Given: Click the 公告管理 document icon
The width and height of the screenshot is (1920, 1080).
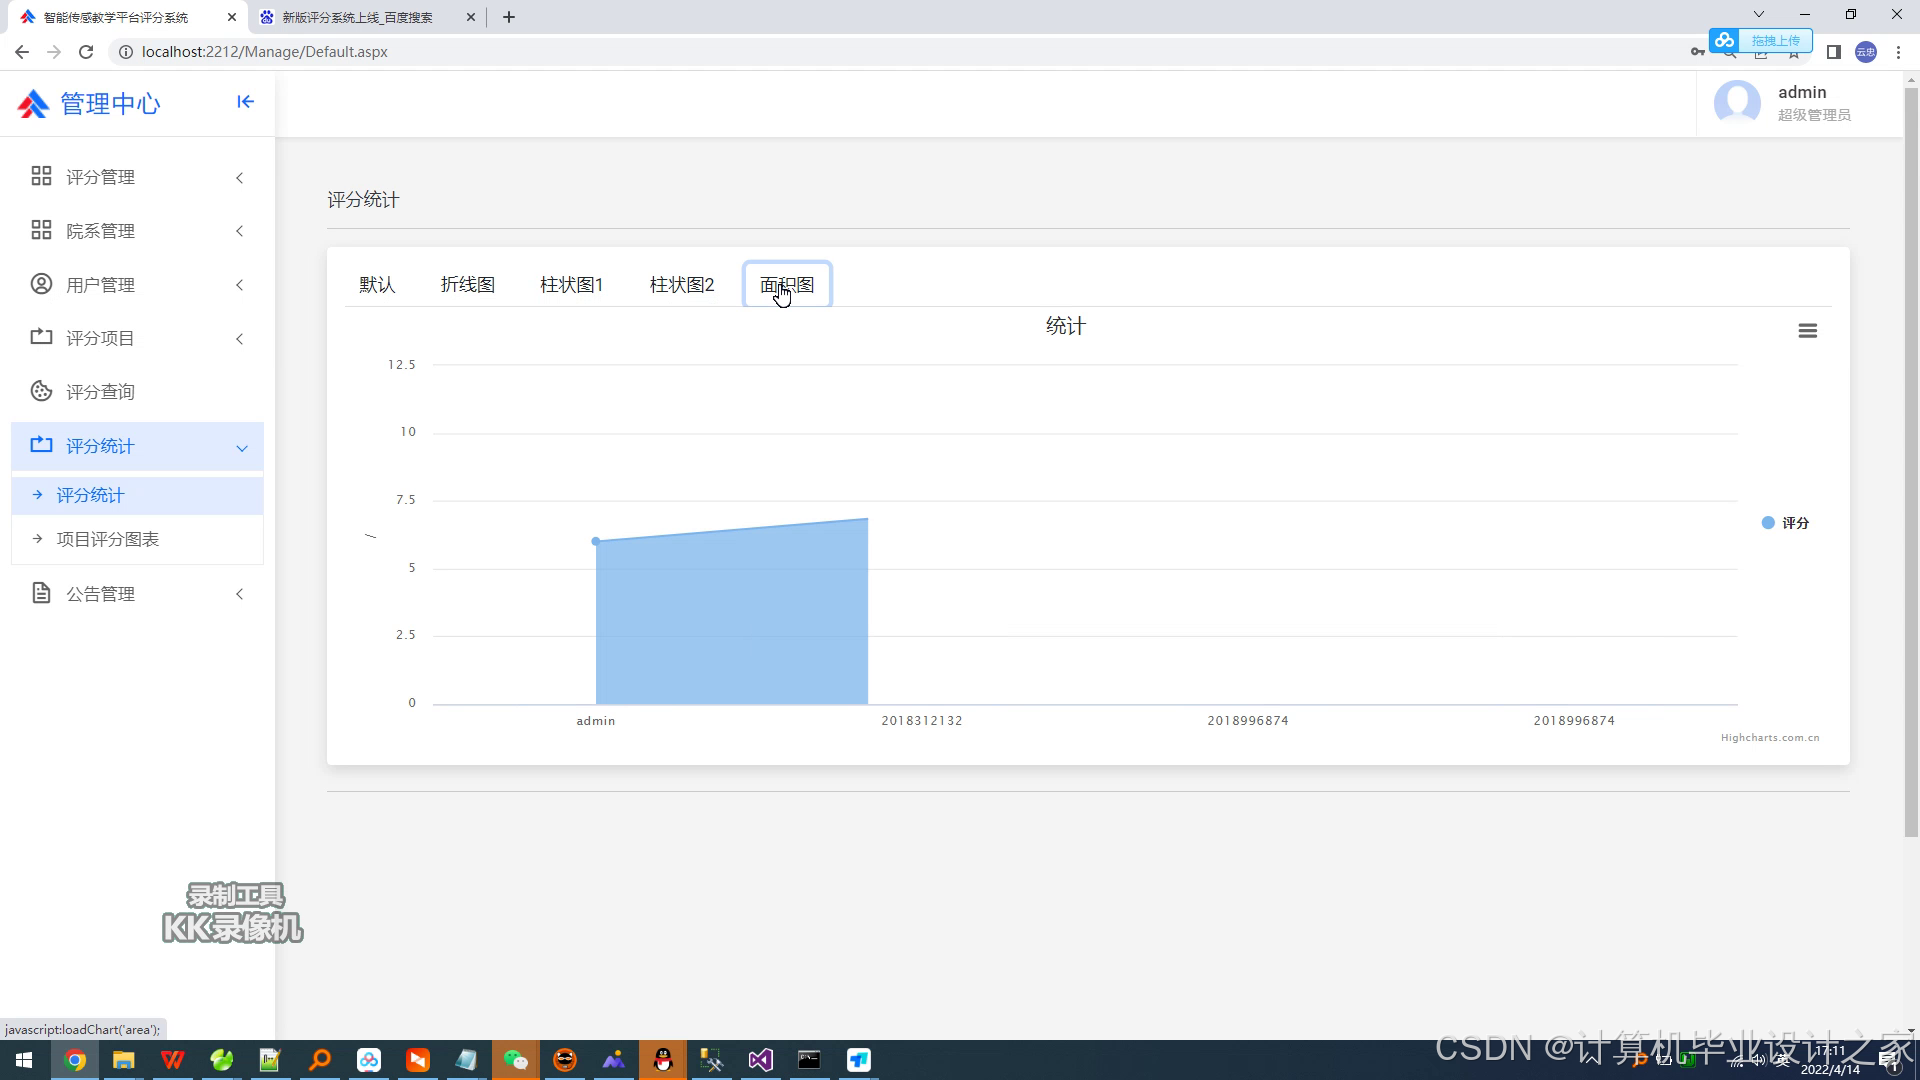Looking at the screenshot, I should coord(41,593).
